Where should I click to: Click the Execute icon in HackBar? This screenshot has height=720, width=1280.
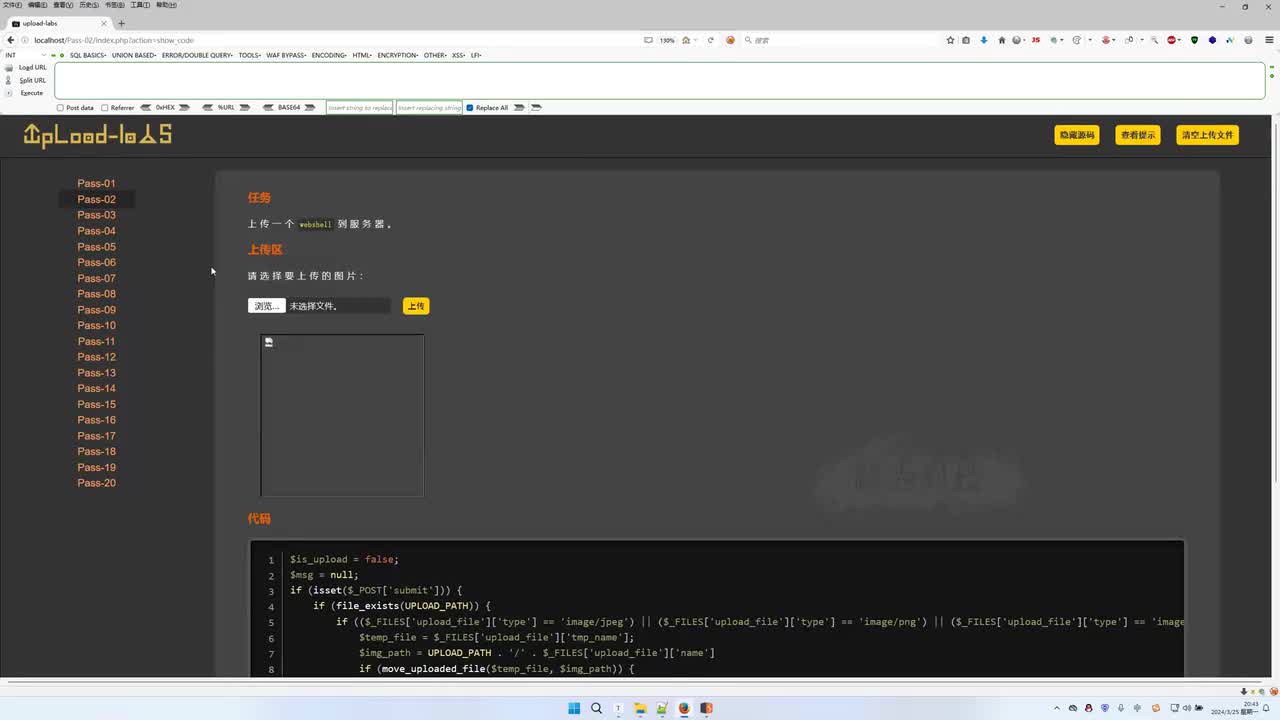tap(9, 93)
